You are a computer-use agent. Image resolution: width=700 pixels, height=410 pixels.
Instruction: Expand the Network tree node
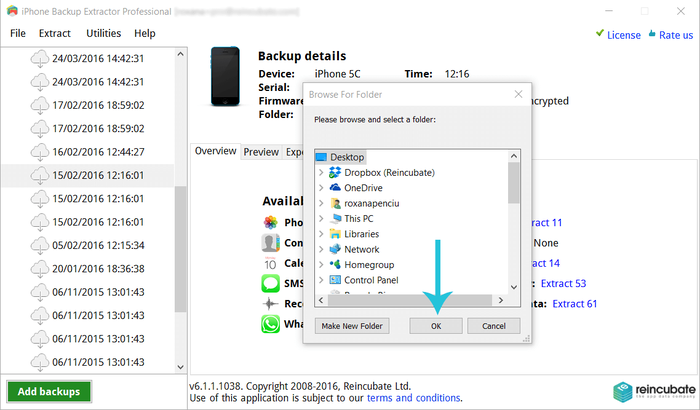[x=321, y=249]
